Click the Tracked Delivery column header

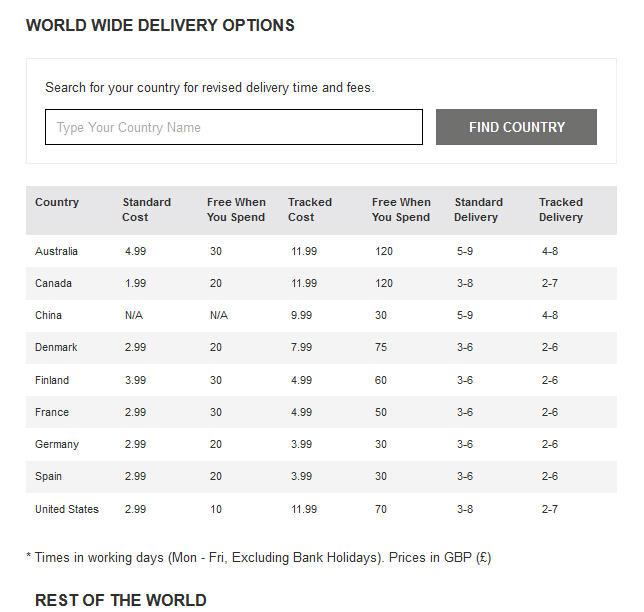[x=561, y=209]
